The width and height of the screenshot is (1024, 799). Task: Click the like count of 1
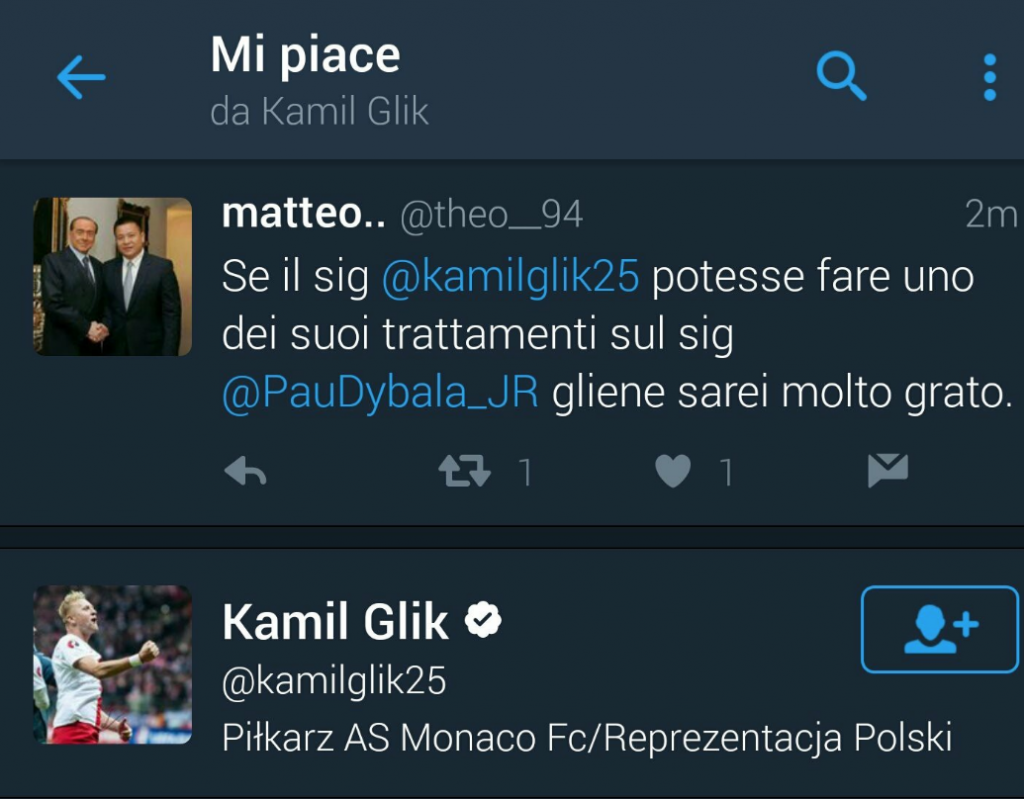pyautogui.click(x=727, y=470)
